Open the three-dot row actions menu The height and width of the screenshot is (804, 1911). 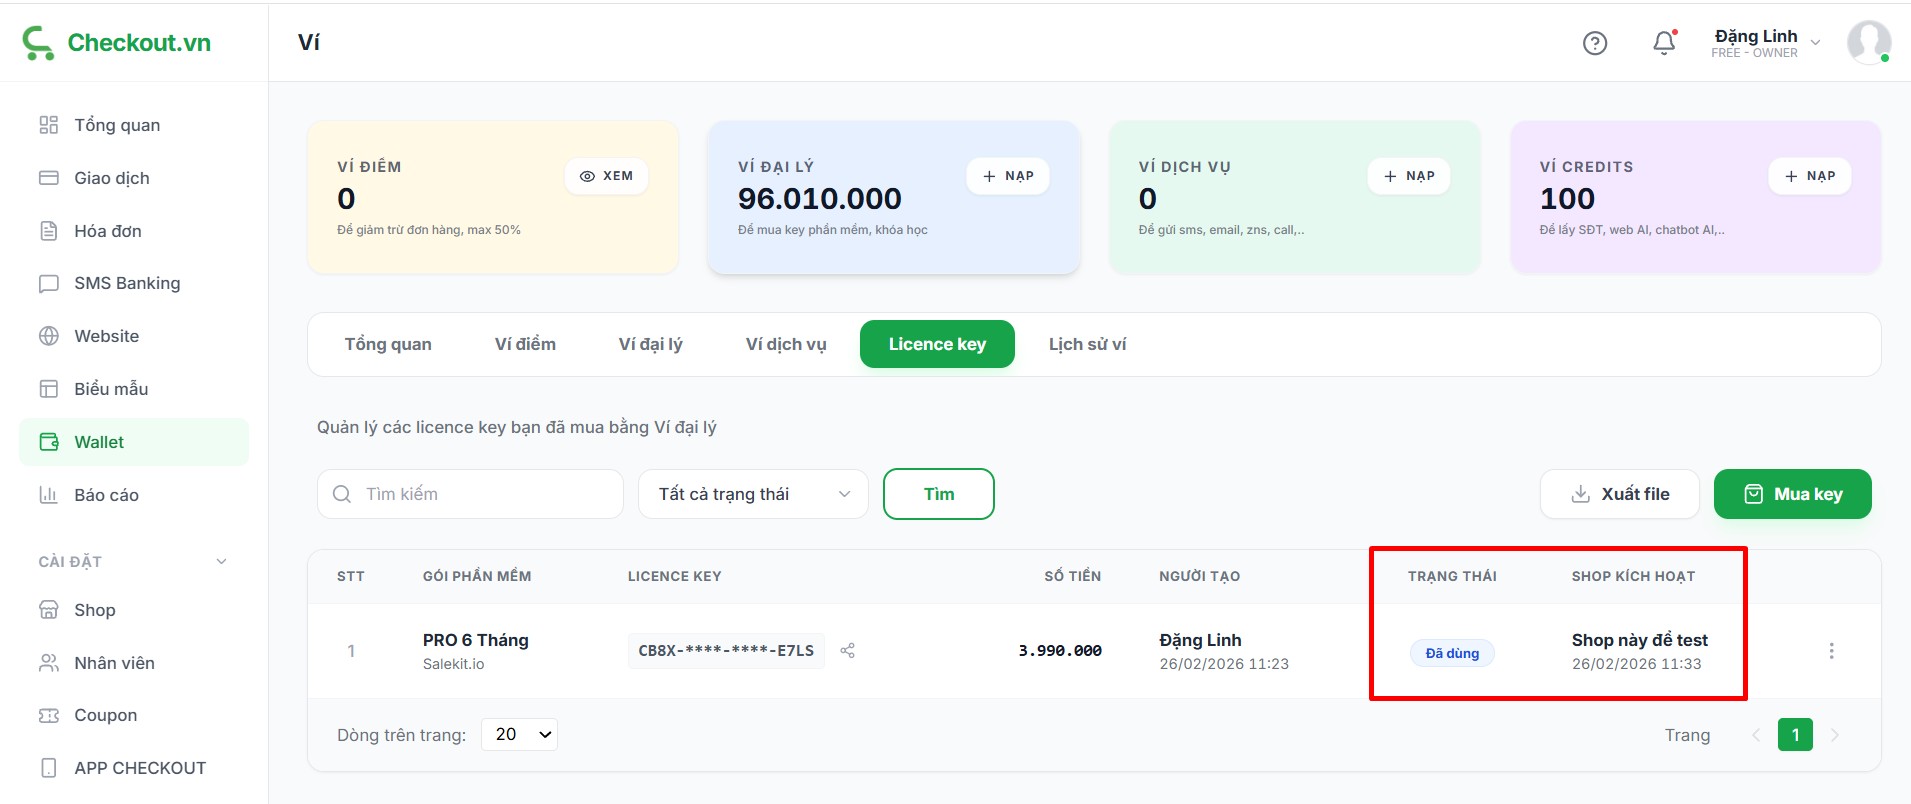click(x=1831, y=651)
